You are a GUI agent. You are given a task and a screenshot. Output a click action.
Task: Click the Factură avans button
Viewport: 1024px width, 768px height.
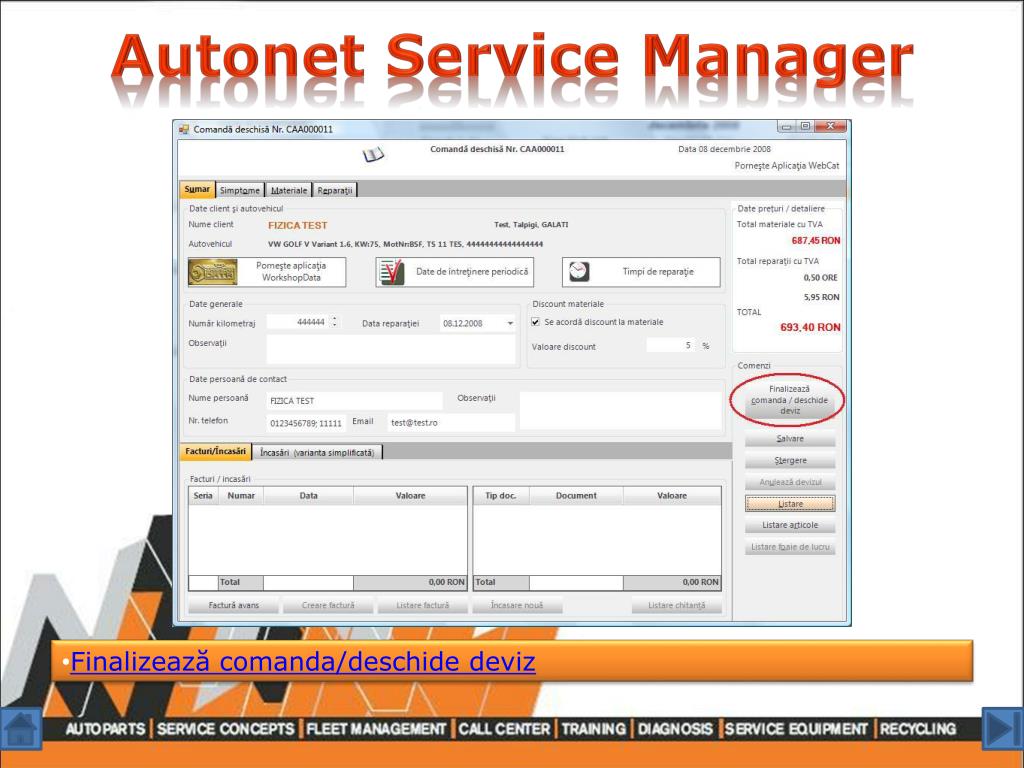(x=234, y=605)
